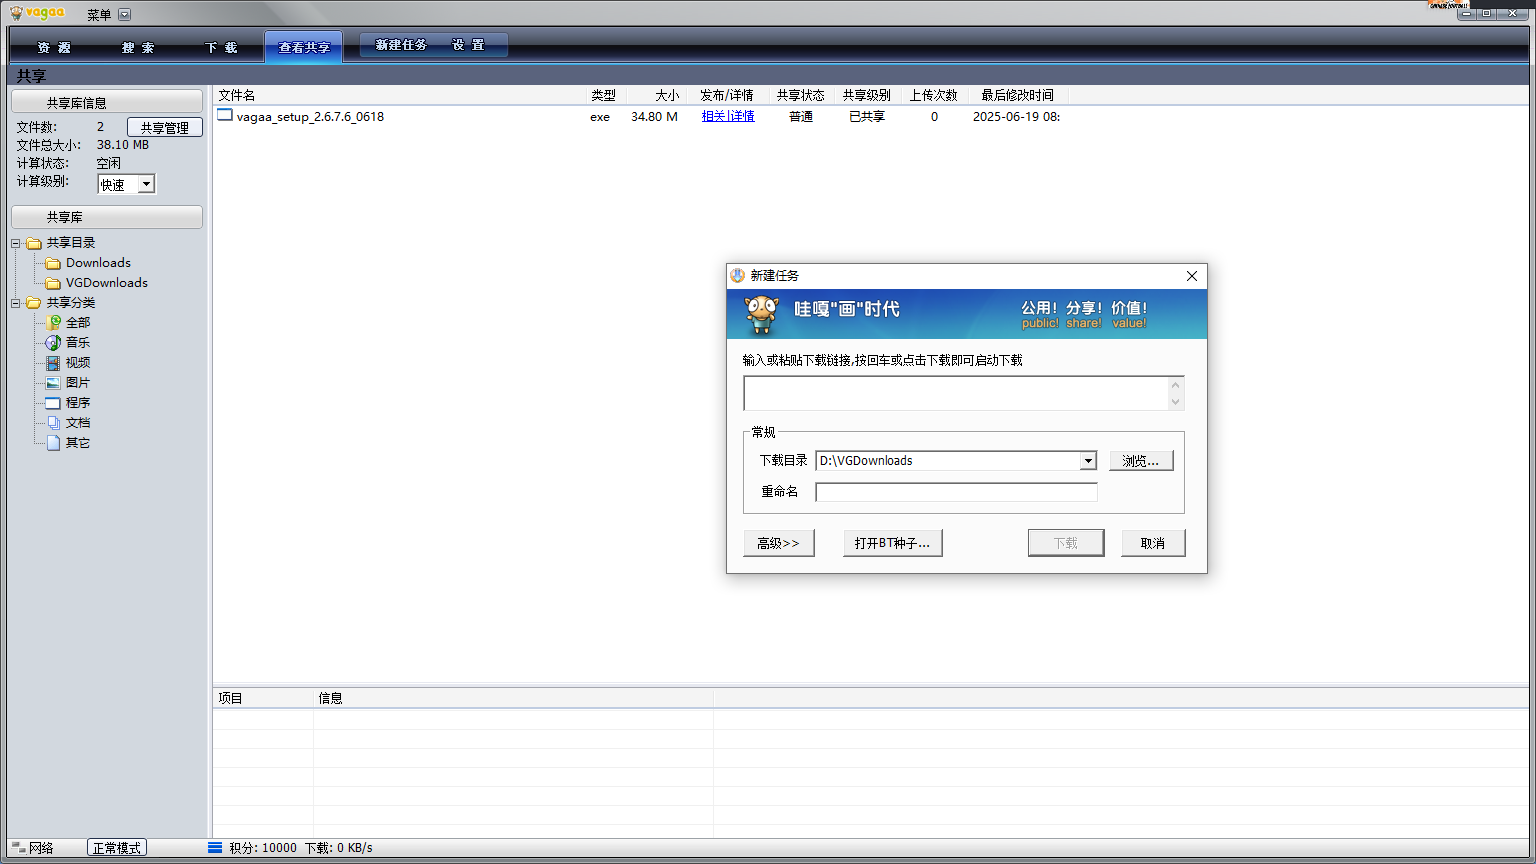Select the 程序 program category icon
The image size is (1536, 864).
click(53, 403)
